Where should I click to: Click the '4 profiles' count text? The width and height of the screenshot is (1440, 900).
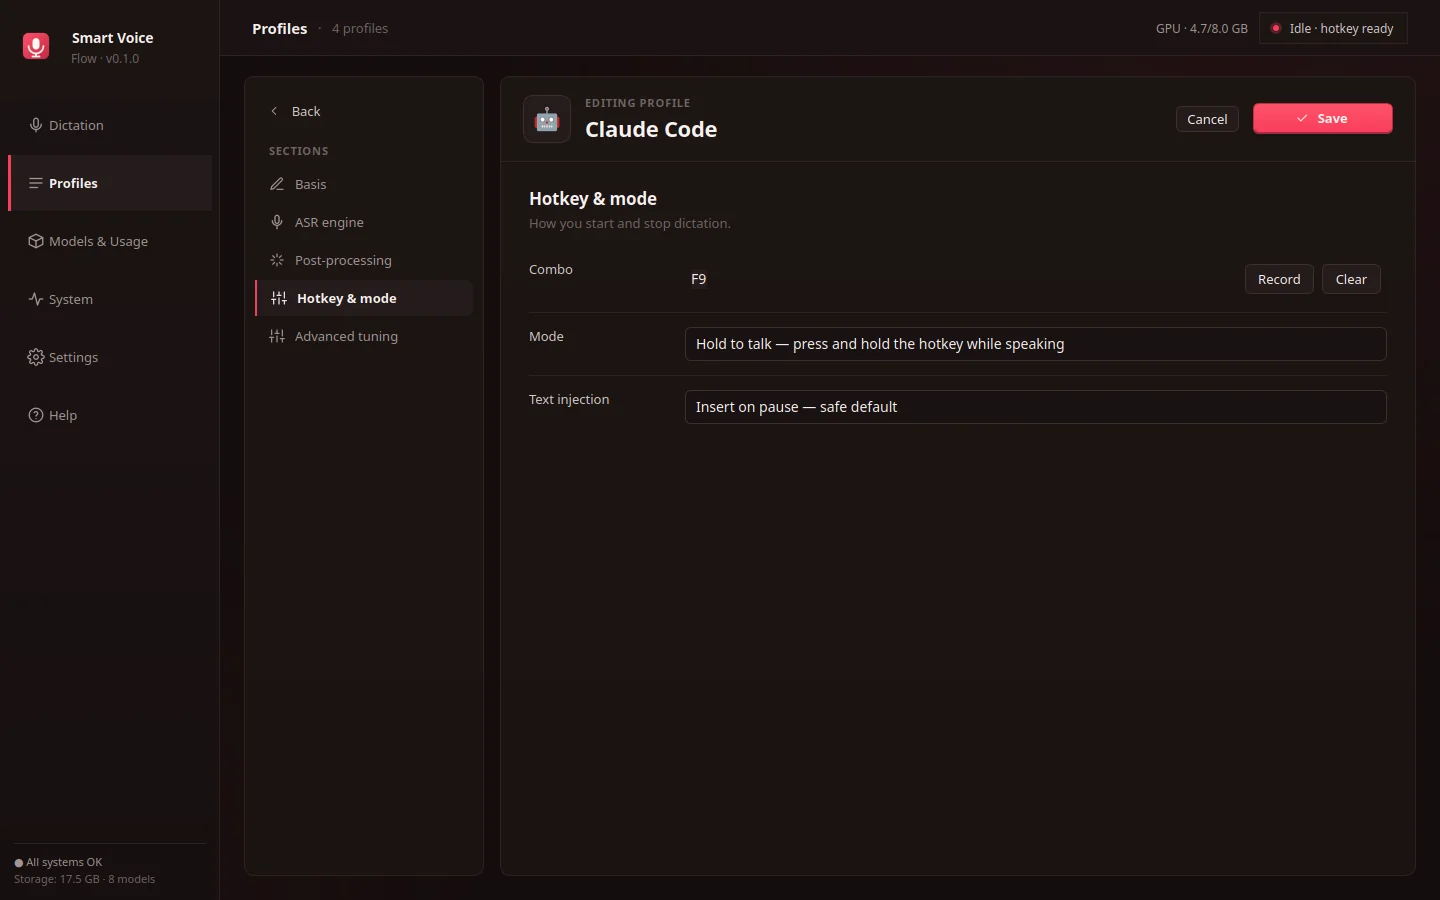pyautogui.click(x=360, y=28)
